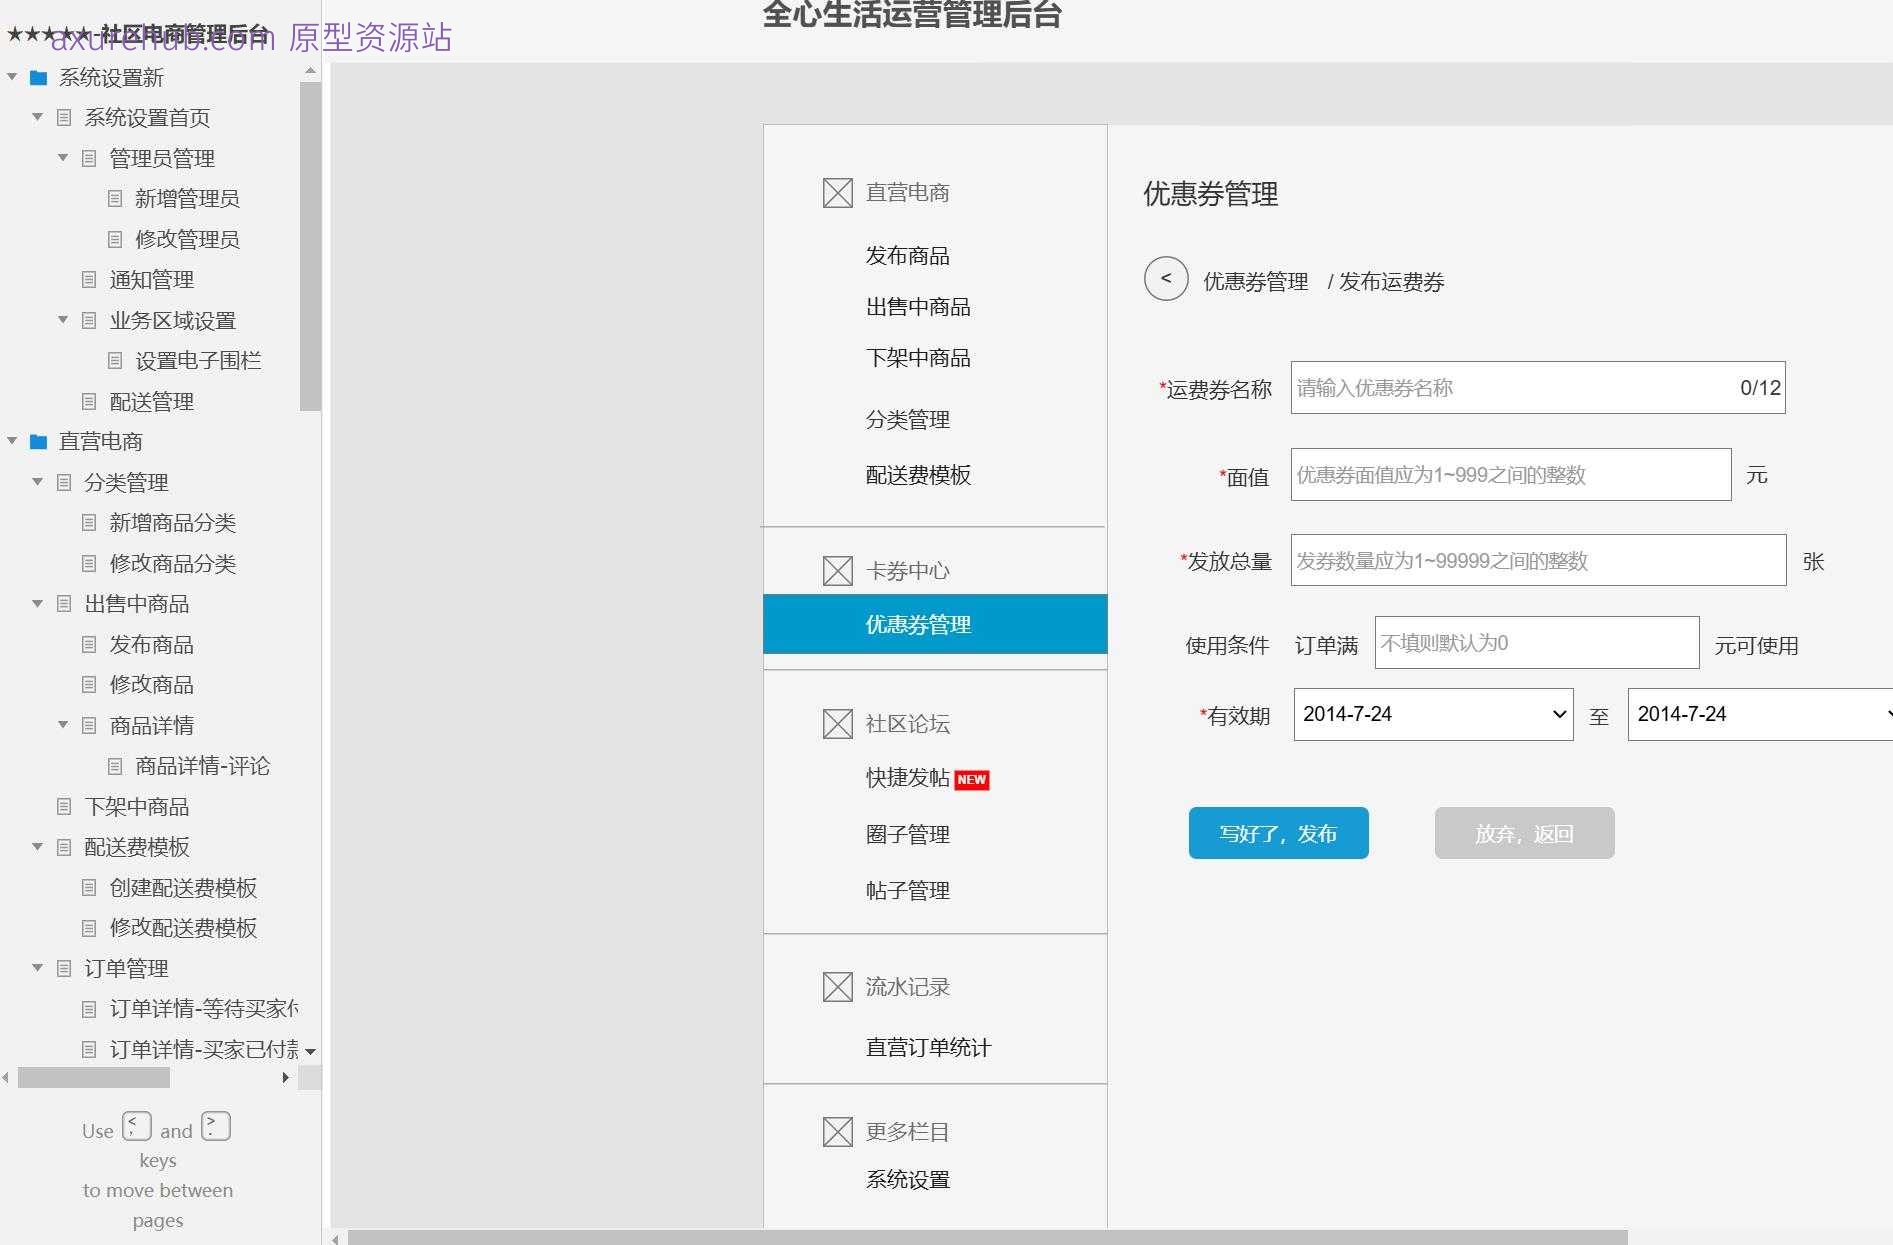Click the sitemap vertical scrollbar thumb
1893x1245 pixels.
tap(310, 246)
